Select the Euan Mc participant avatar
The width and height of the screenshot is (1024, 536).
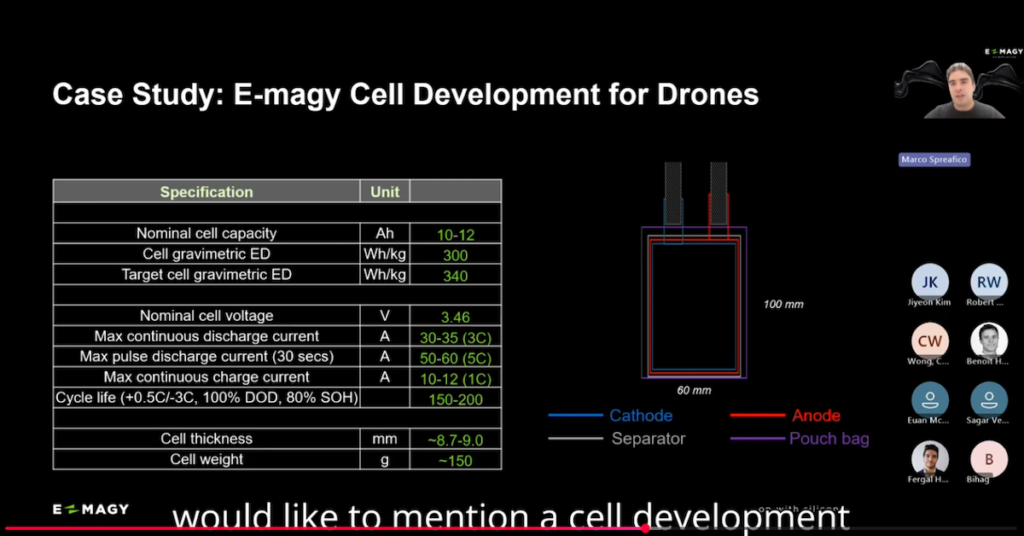click(x=929, y=400)
